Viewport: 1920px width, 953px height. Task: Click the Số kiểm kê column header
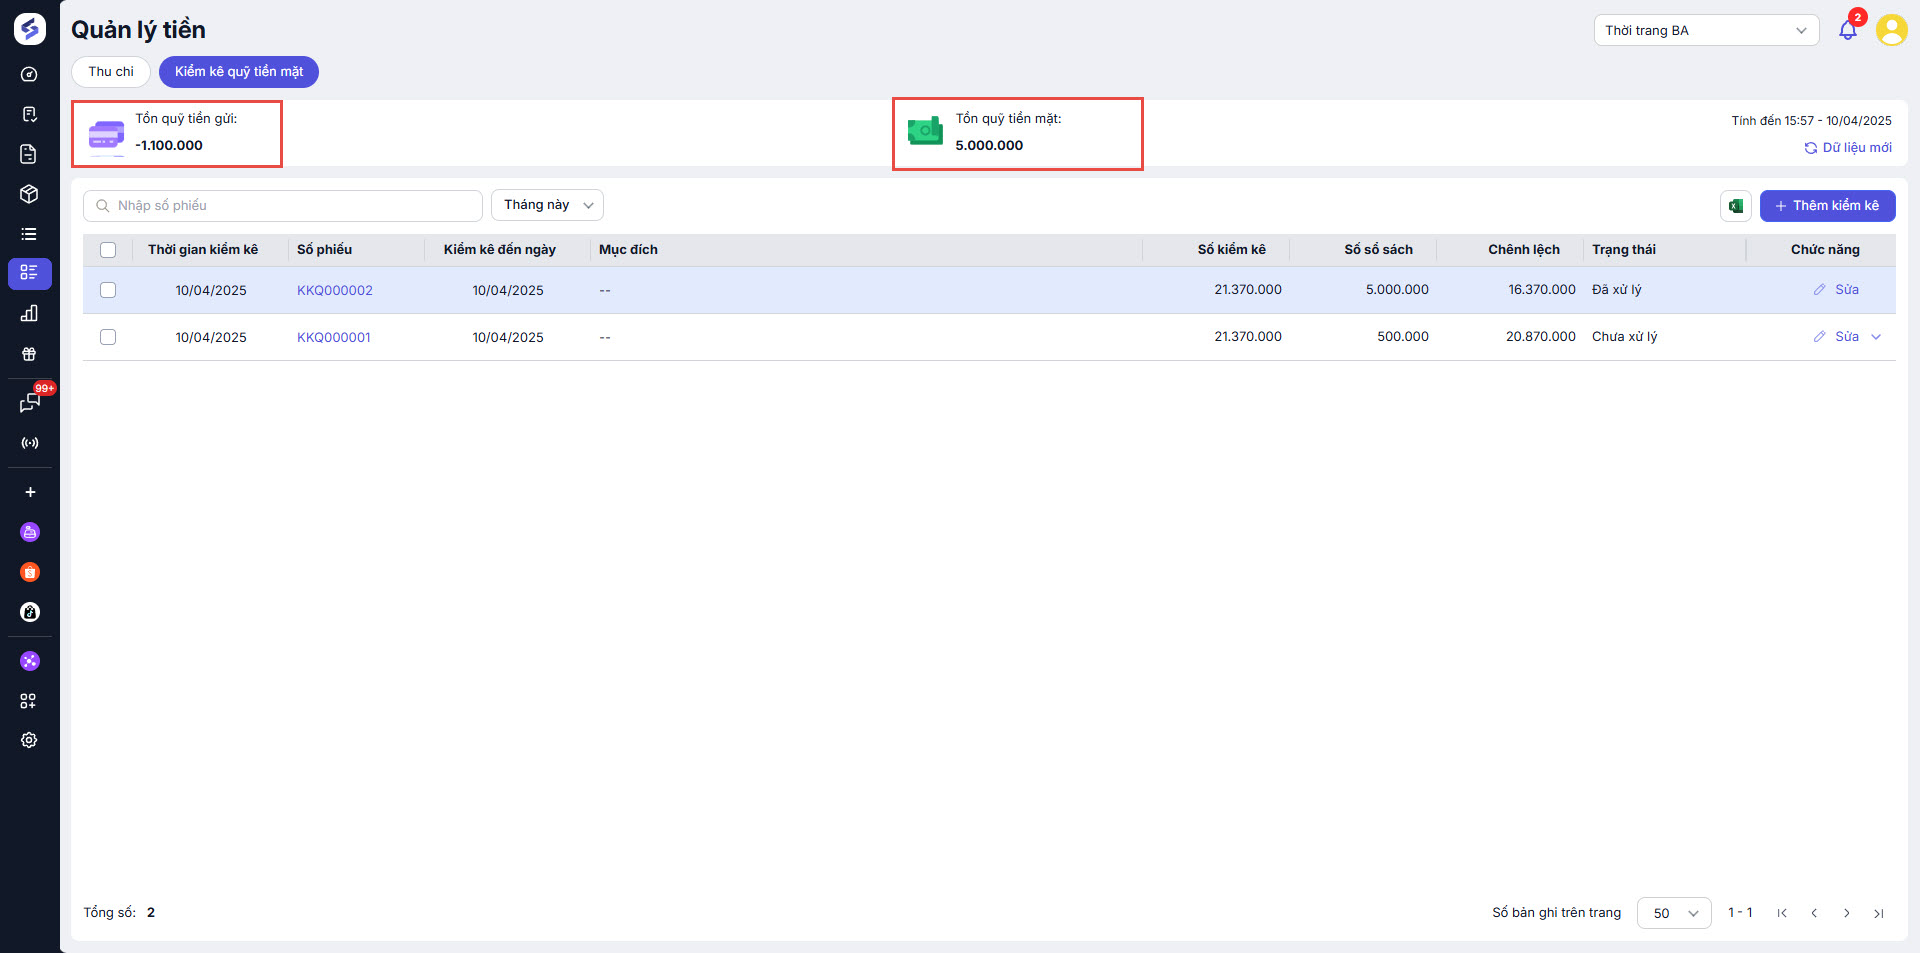pos(1232,250)
